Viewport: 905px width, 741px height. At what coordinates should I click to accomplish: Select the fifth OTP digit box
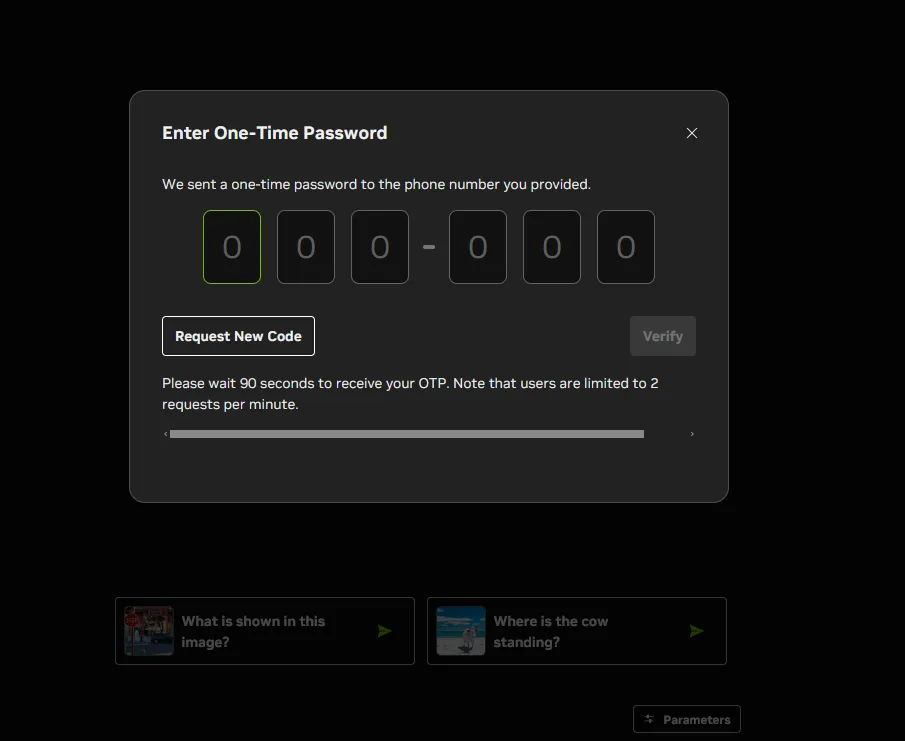tap(552, 247)
